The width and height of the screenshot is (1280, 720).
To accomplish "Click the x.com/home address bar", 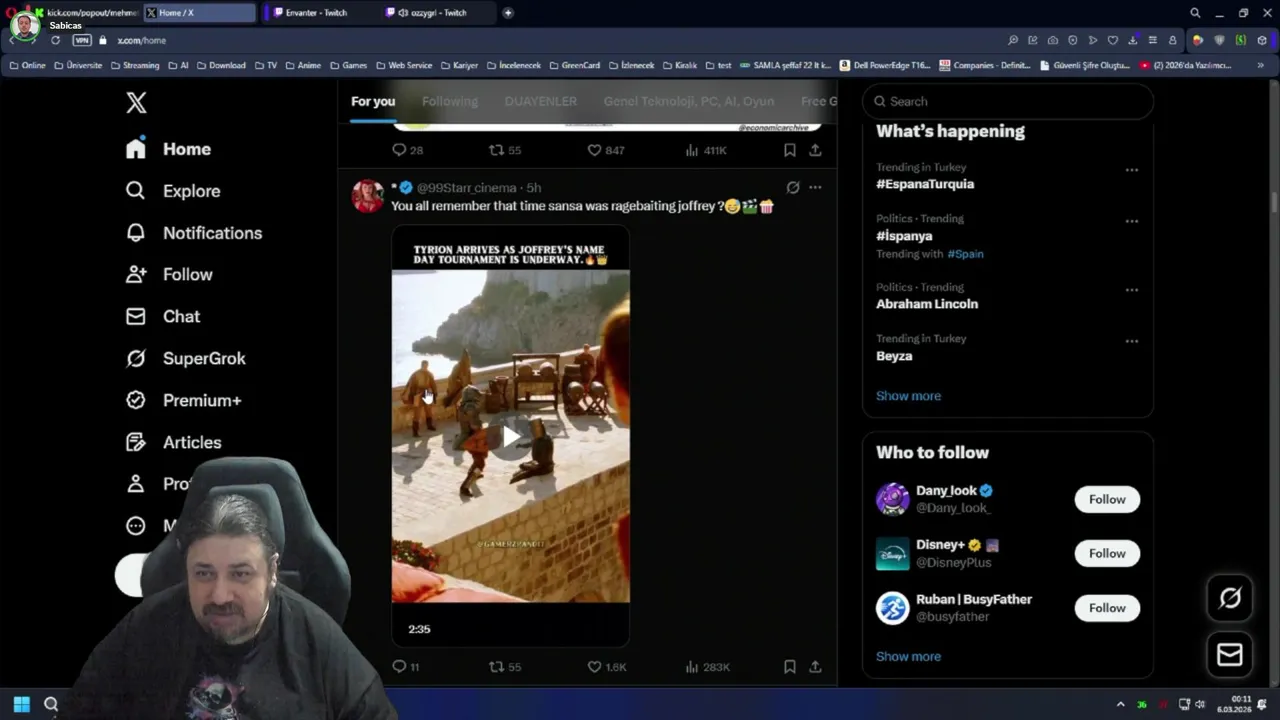I will pos(141,40).
